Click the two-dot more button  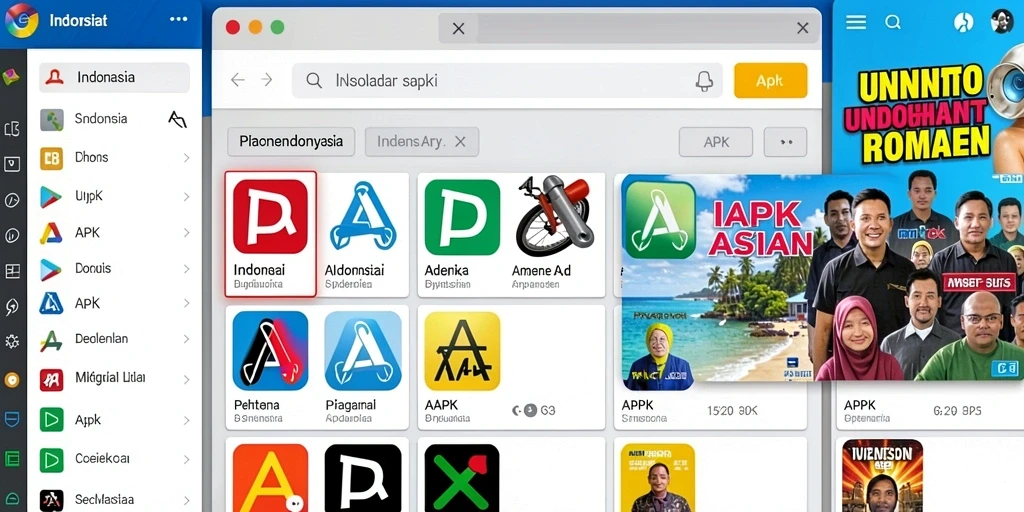click(x=786, y=142)
